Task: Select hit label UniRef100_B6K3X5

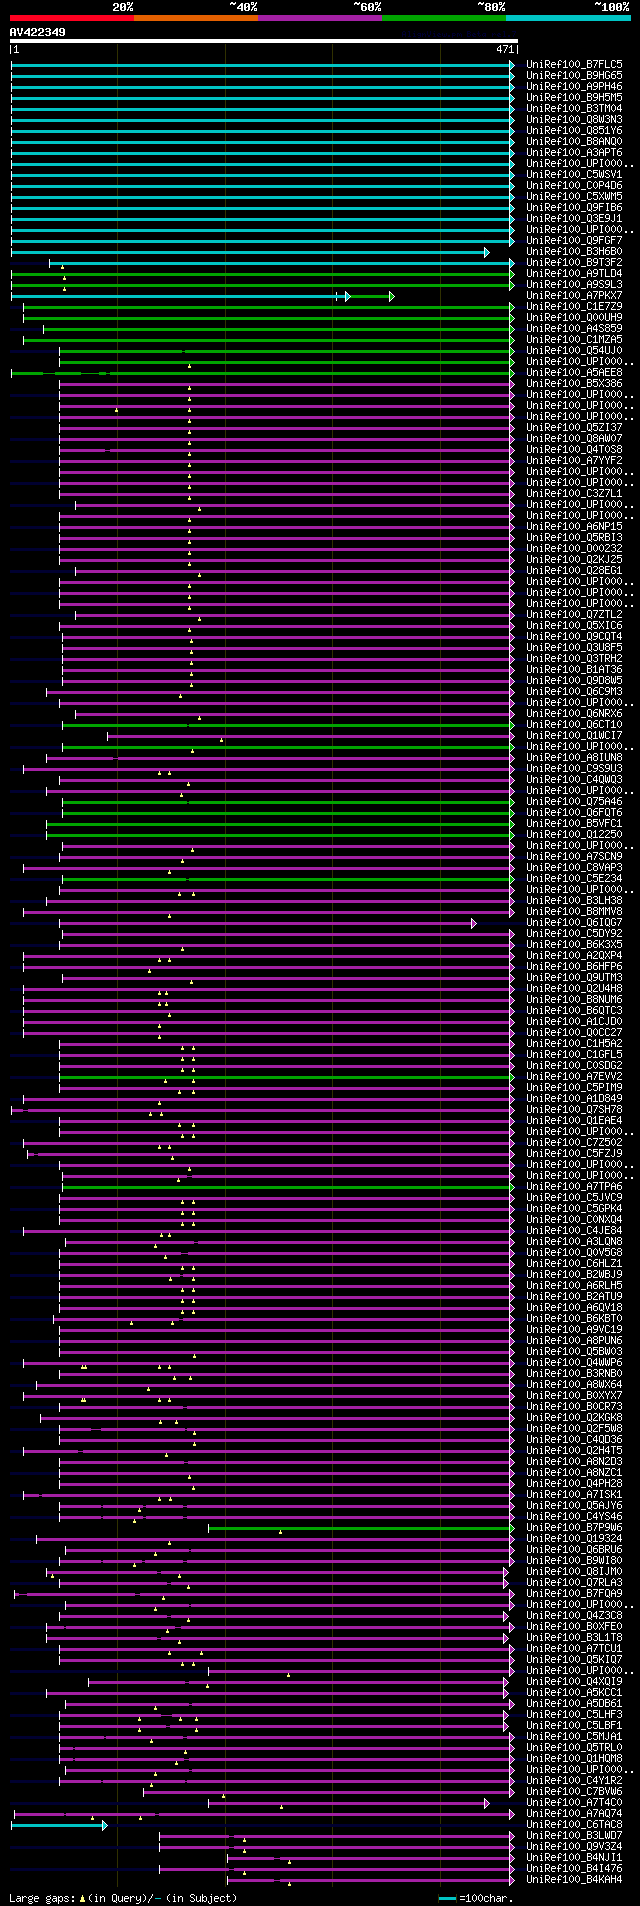Action: tap(574, 945)
